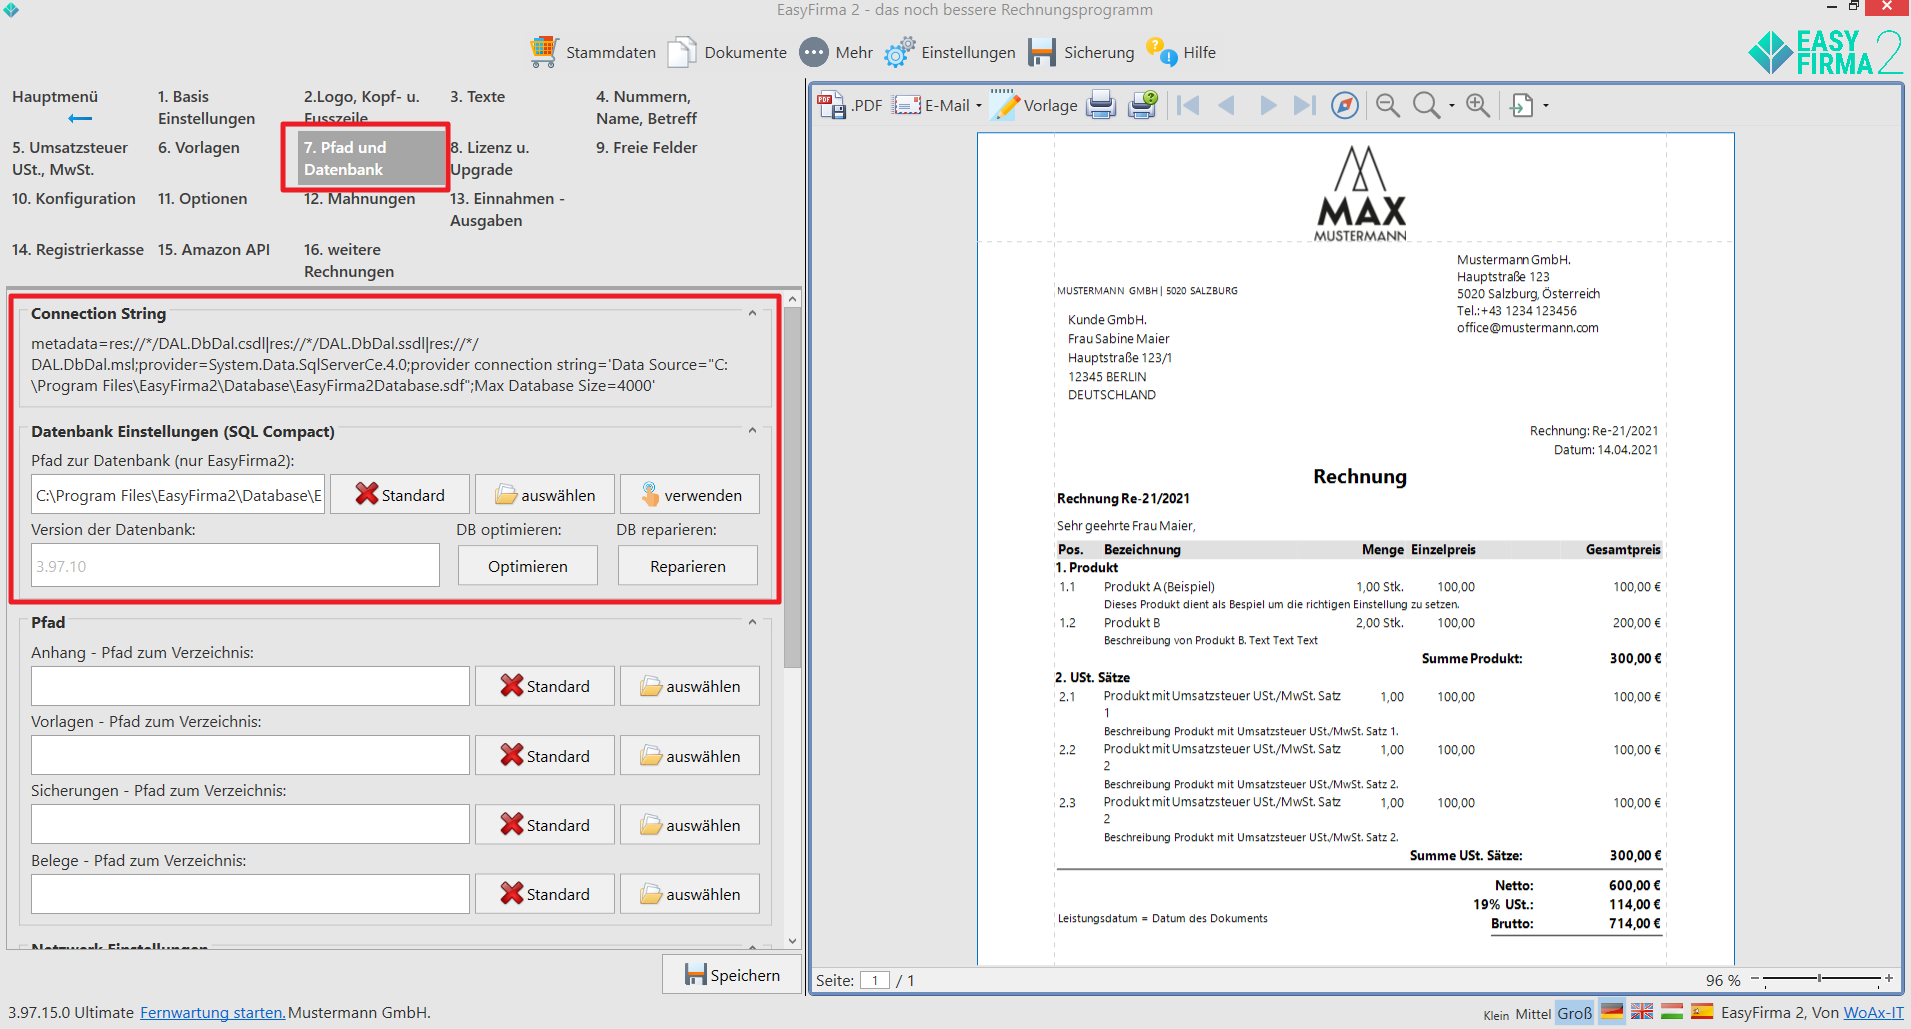This screenshot has height=1029, width=1911.
Task: Zoom in with the plus magnifier
Action: (x=1478, y=105)
